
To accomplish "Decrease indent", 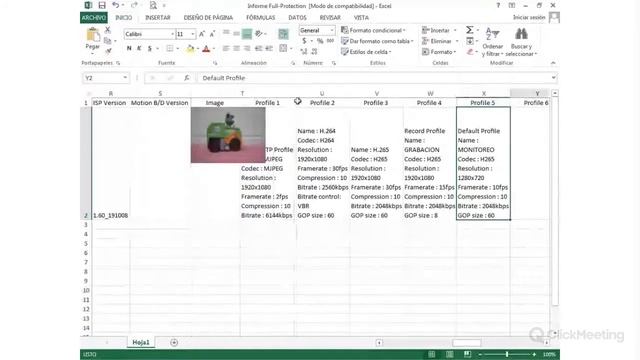I will [x=258, y=49].
